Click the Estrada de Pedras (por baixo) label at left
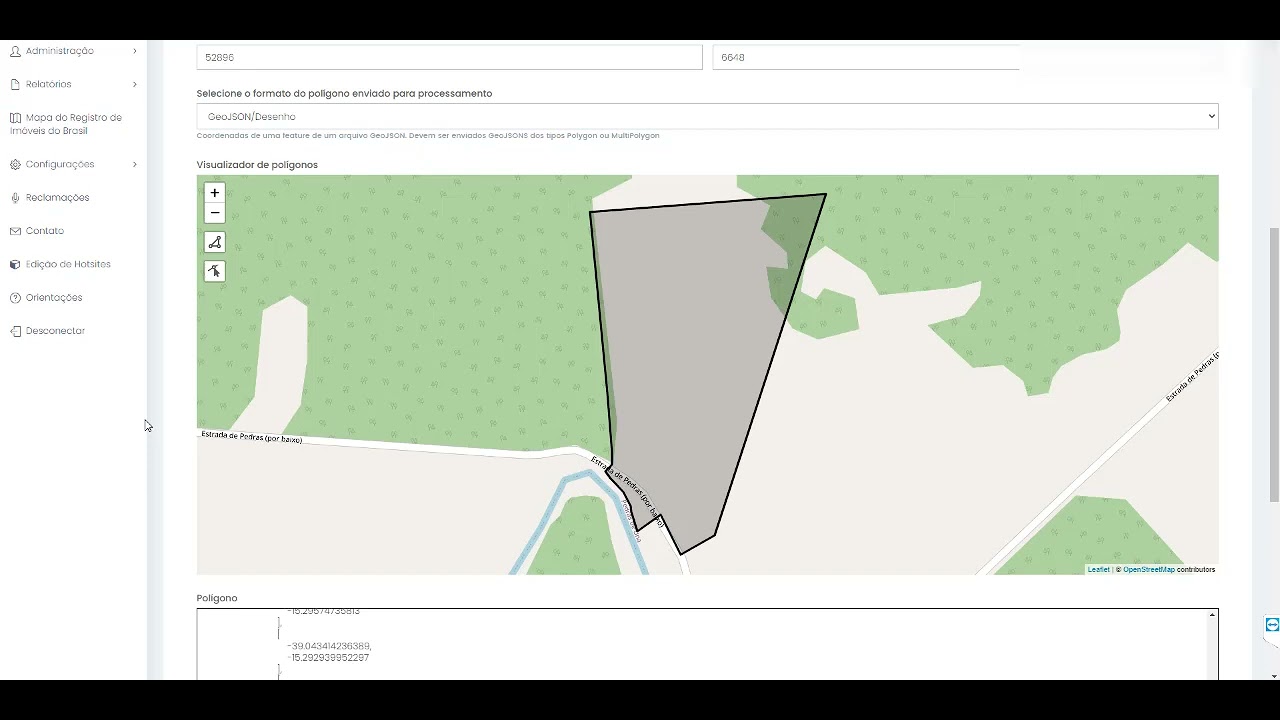The image size is (1280, 720). coord(251,437)
